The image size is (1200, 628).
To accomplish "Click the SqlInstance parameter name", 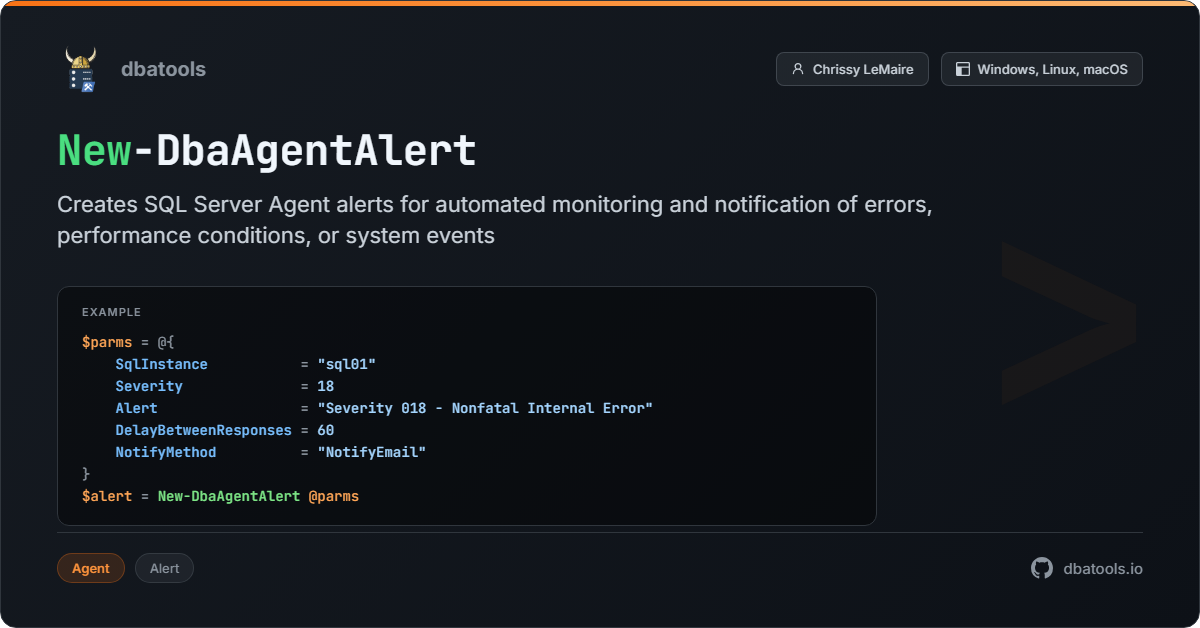I will [x=161, y=364].
